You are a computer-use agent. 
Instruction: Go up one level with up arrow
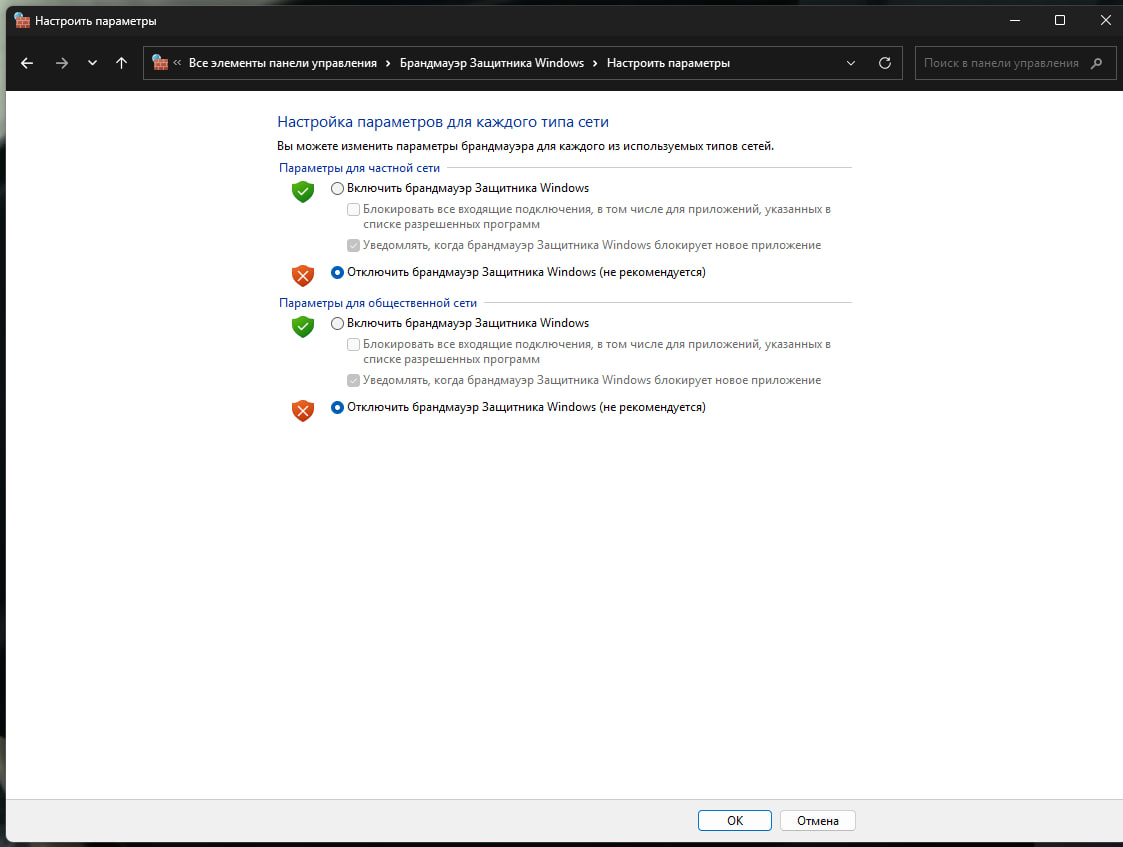(122, 63)
